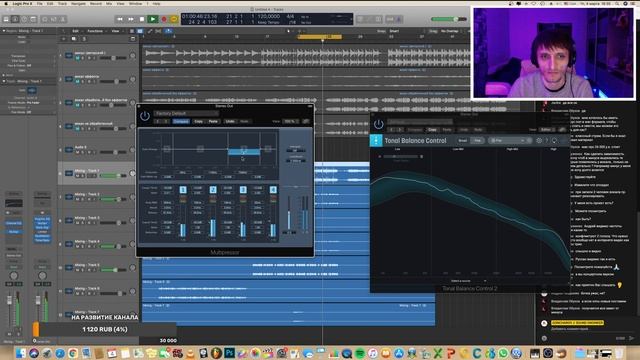This screenshot has width=640, height=360.
Task: Open the Select a source dropdown
Action: pos(468,281)
